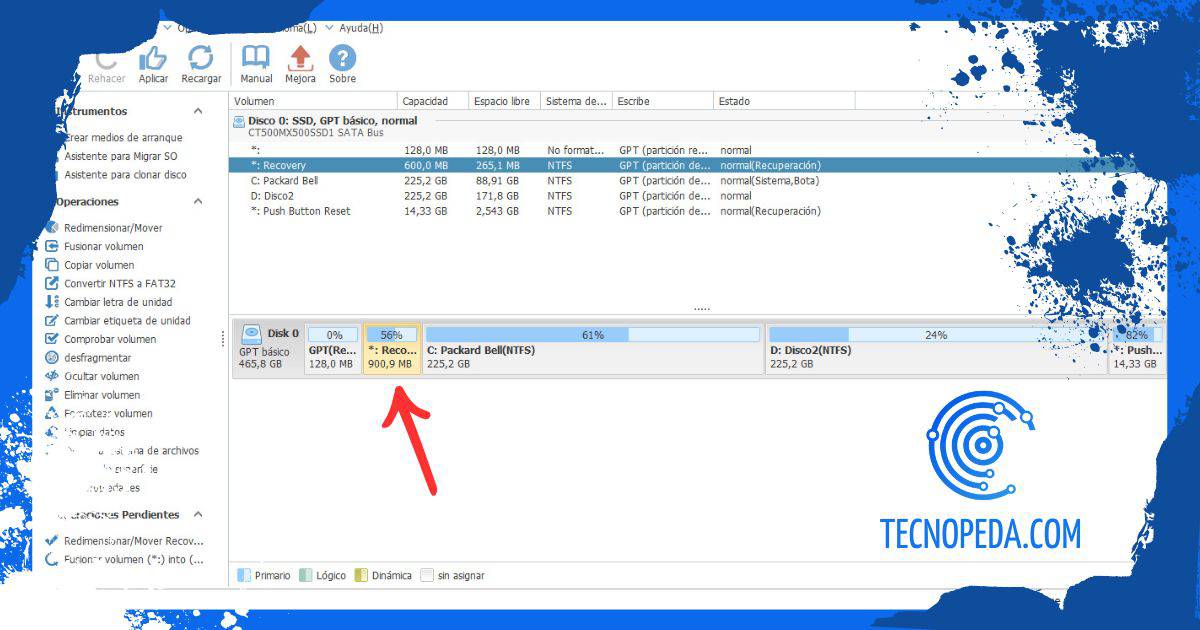Click the Sistema de... column header
The height and width of the screenshot is (630, 1200).
[576, 101]
